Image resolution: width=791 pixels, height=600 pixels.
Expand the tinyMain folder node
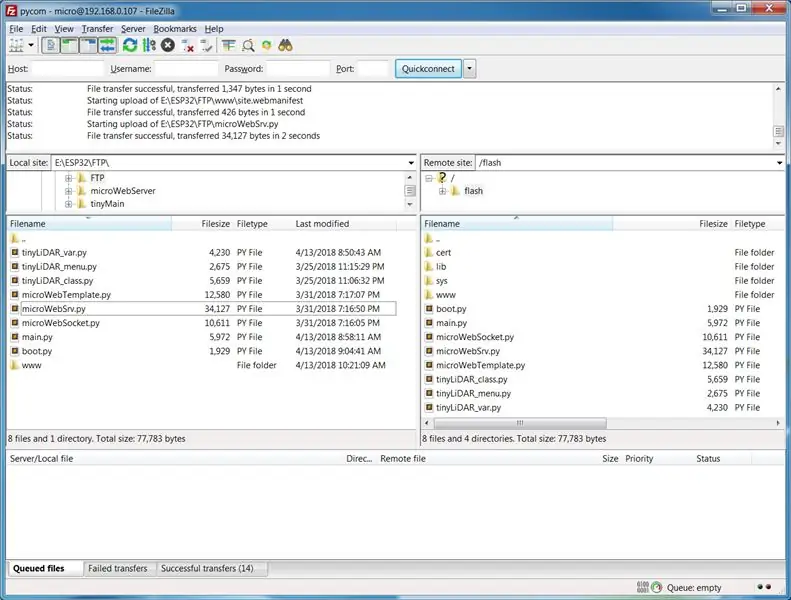(x=69, y=204)
